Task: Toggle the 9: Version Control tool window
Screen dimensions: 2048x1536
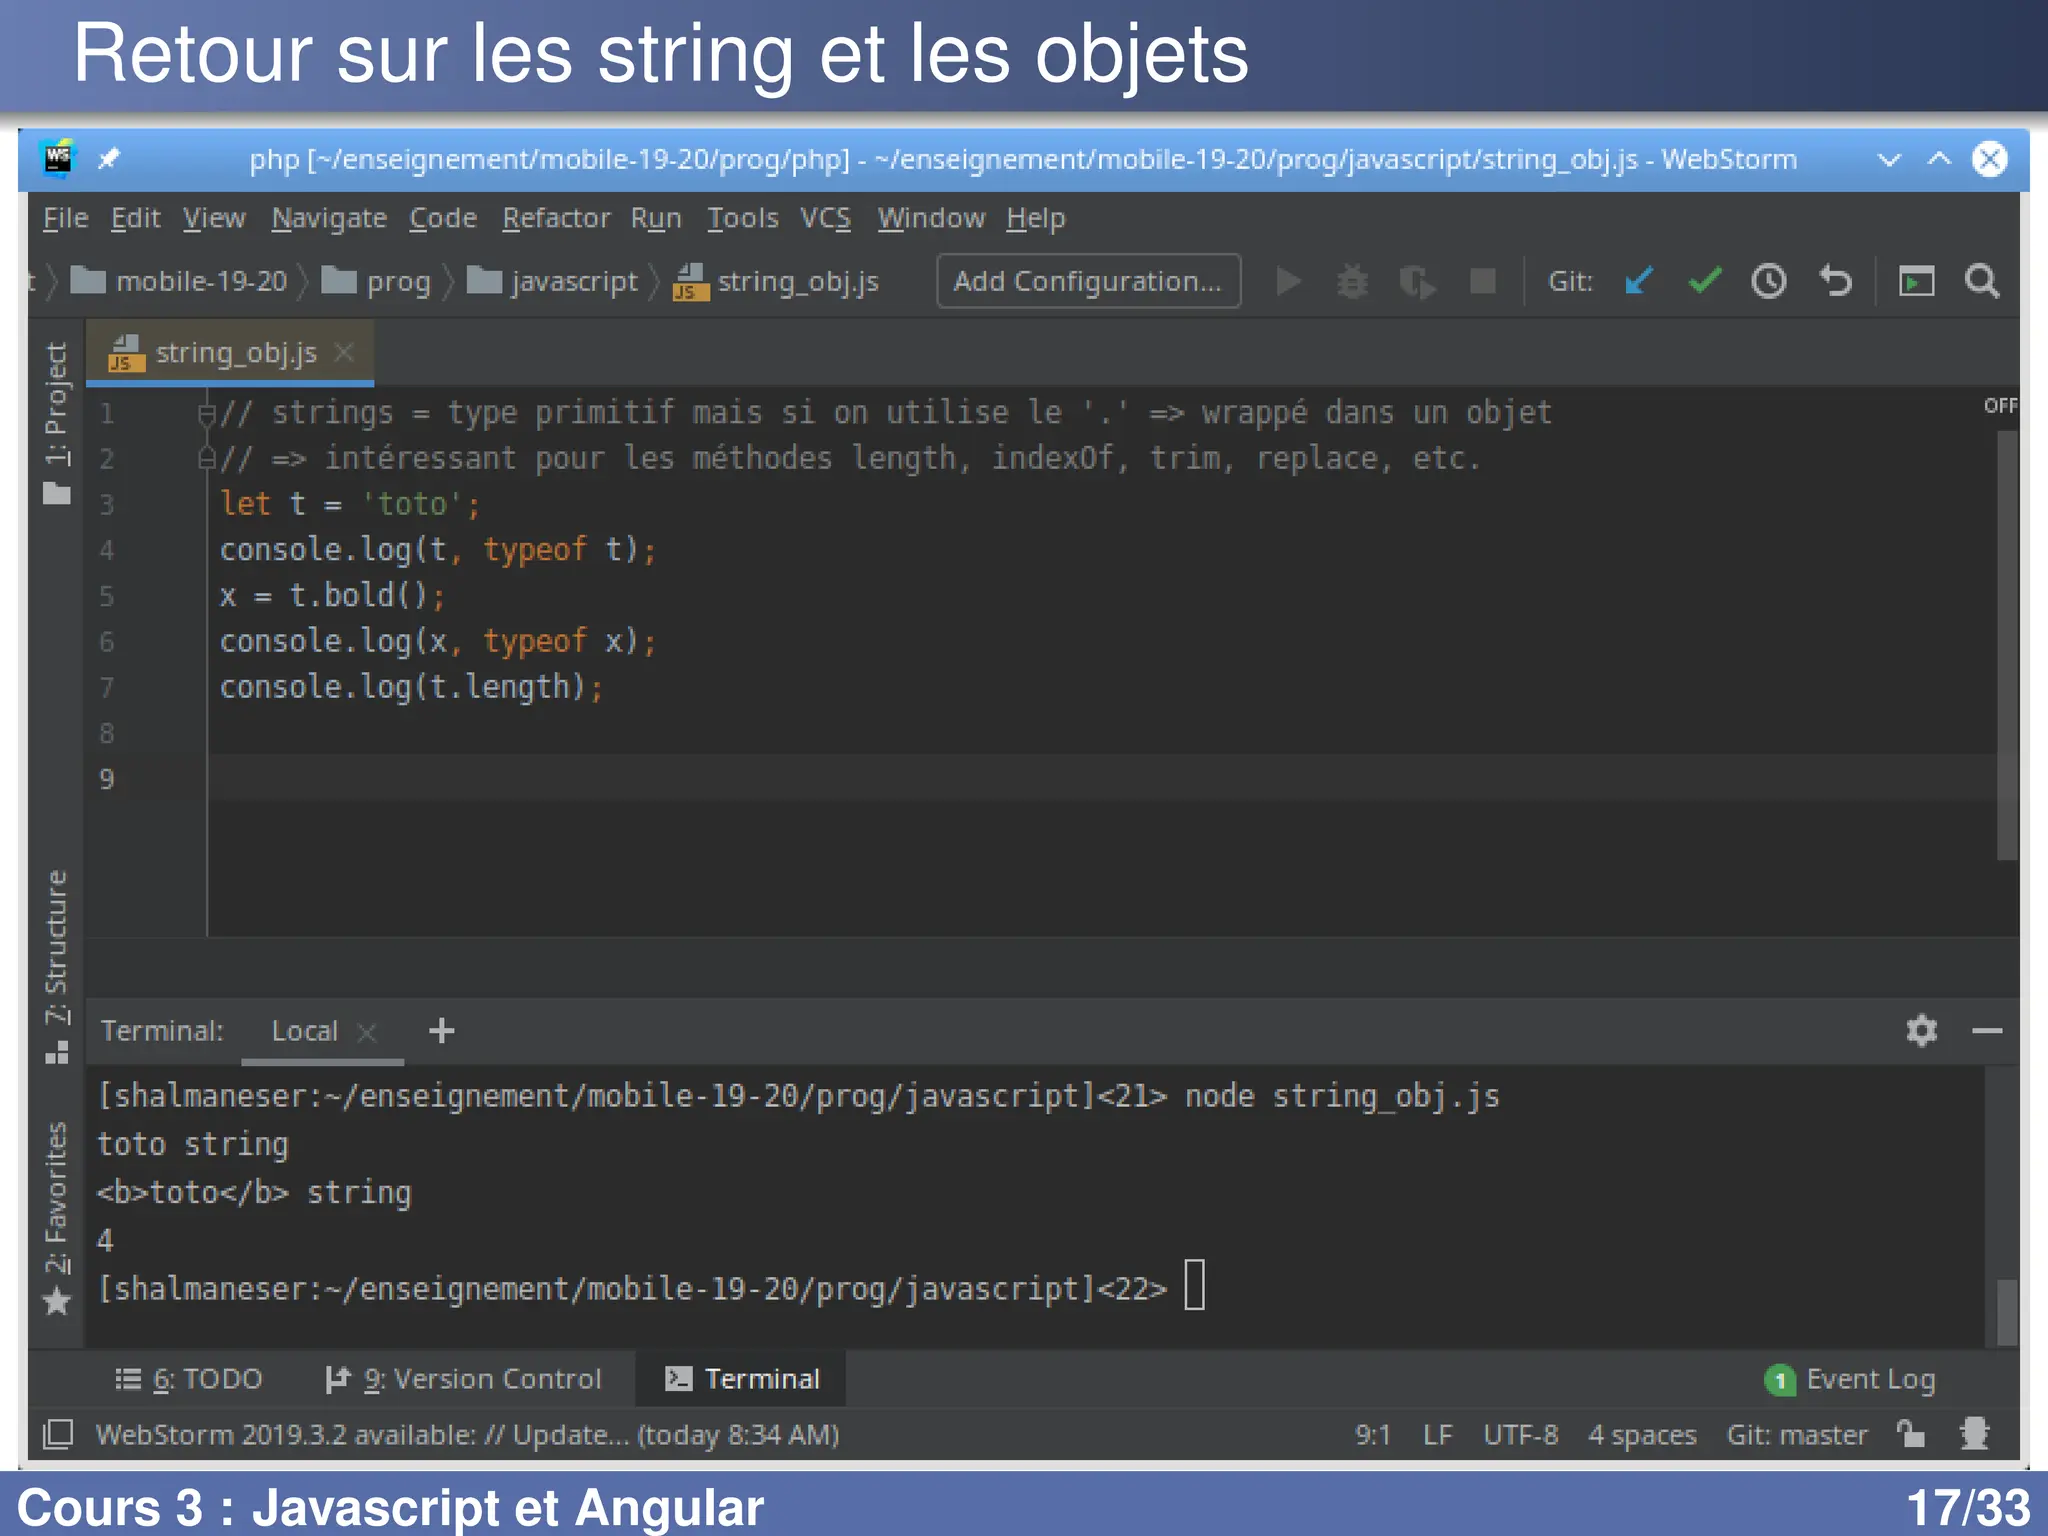Action: [x=464, y=1379]
